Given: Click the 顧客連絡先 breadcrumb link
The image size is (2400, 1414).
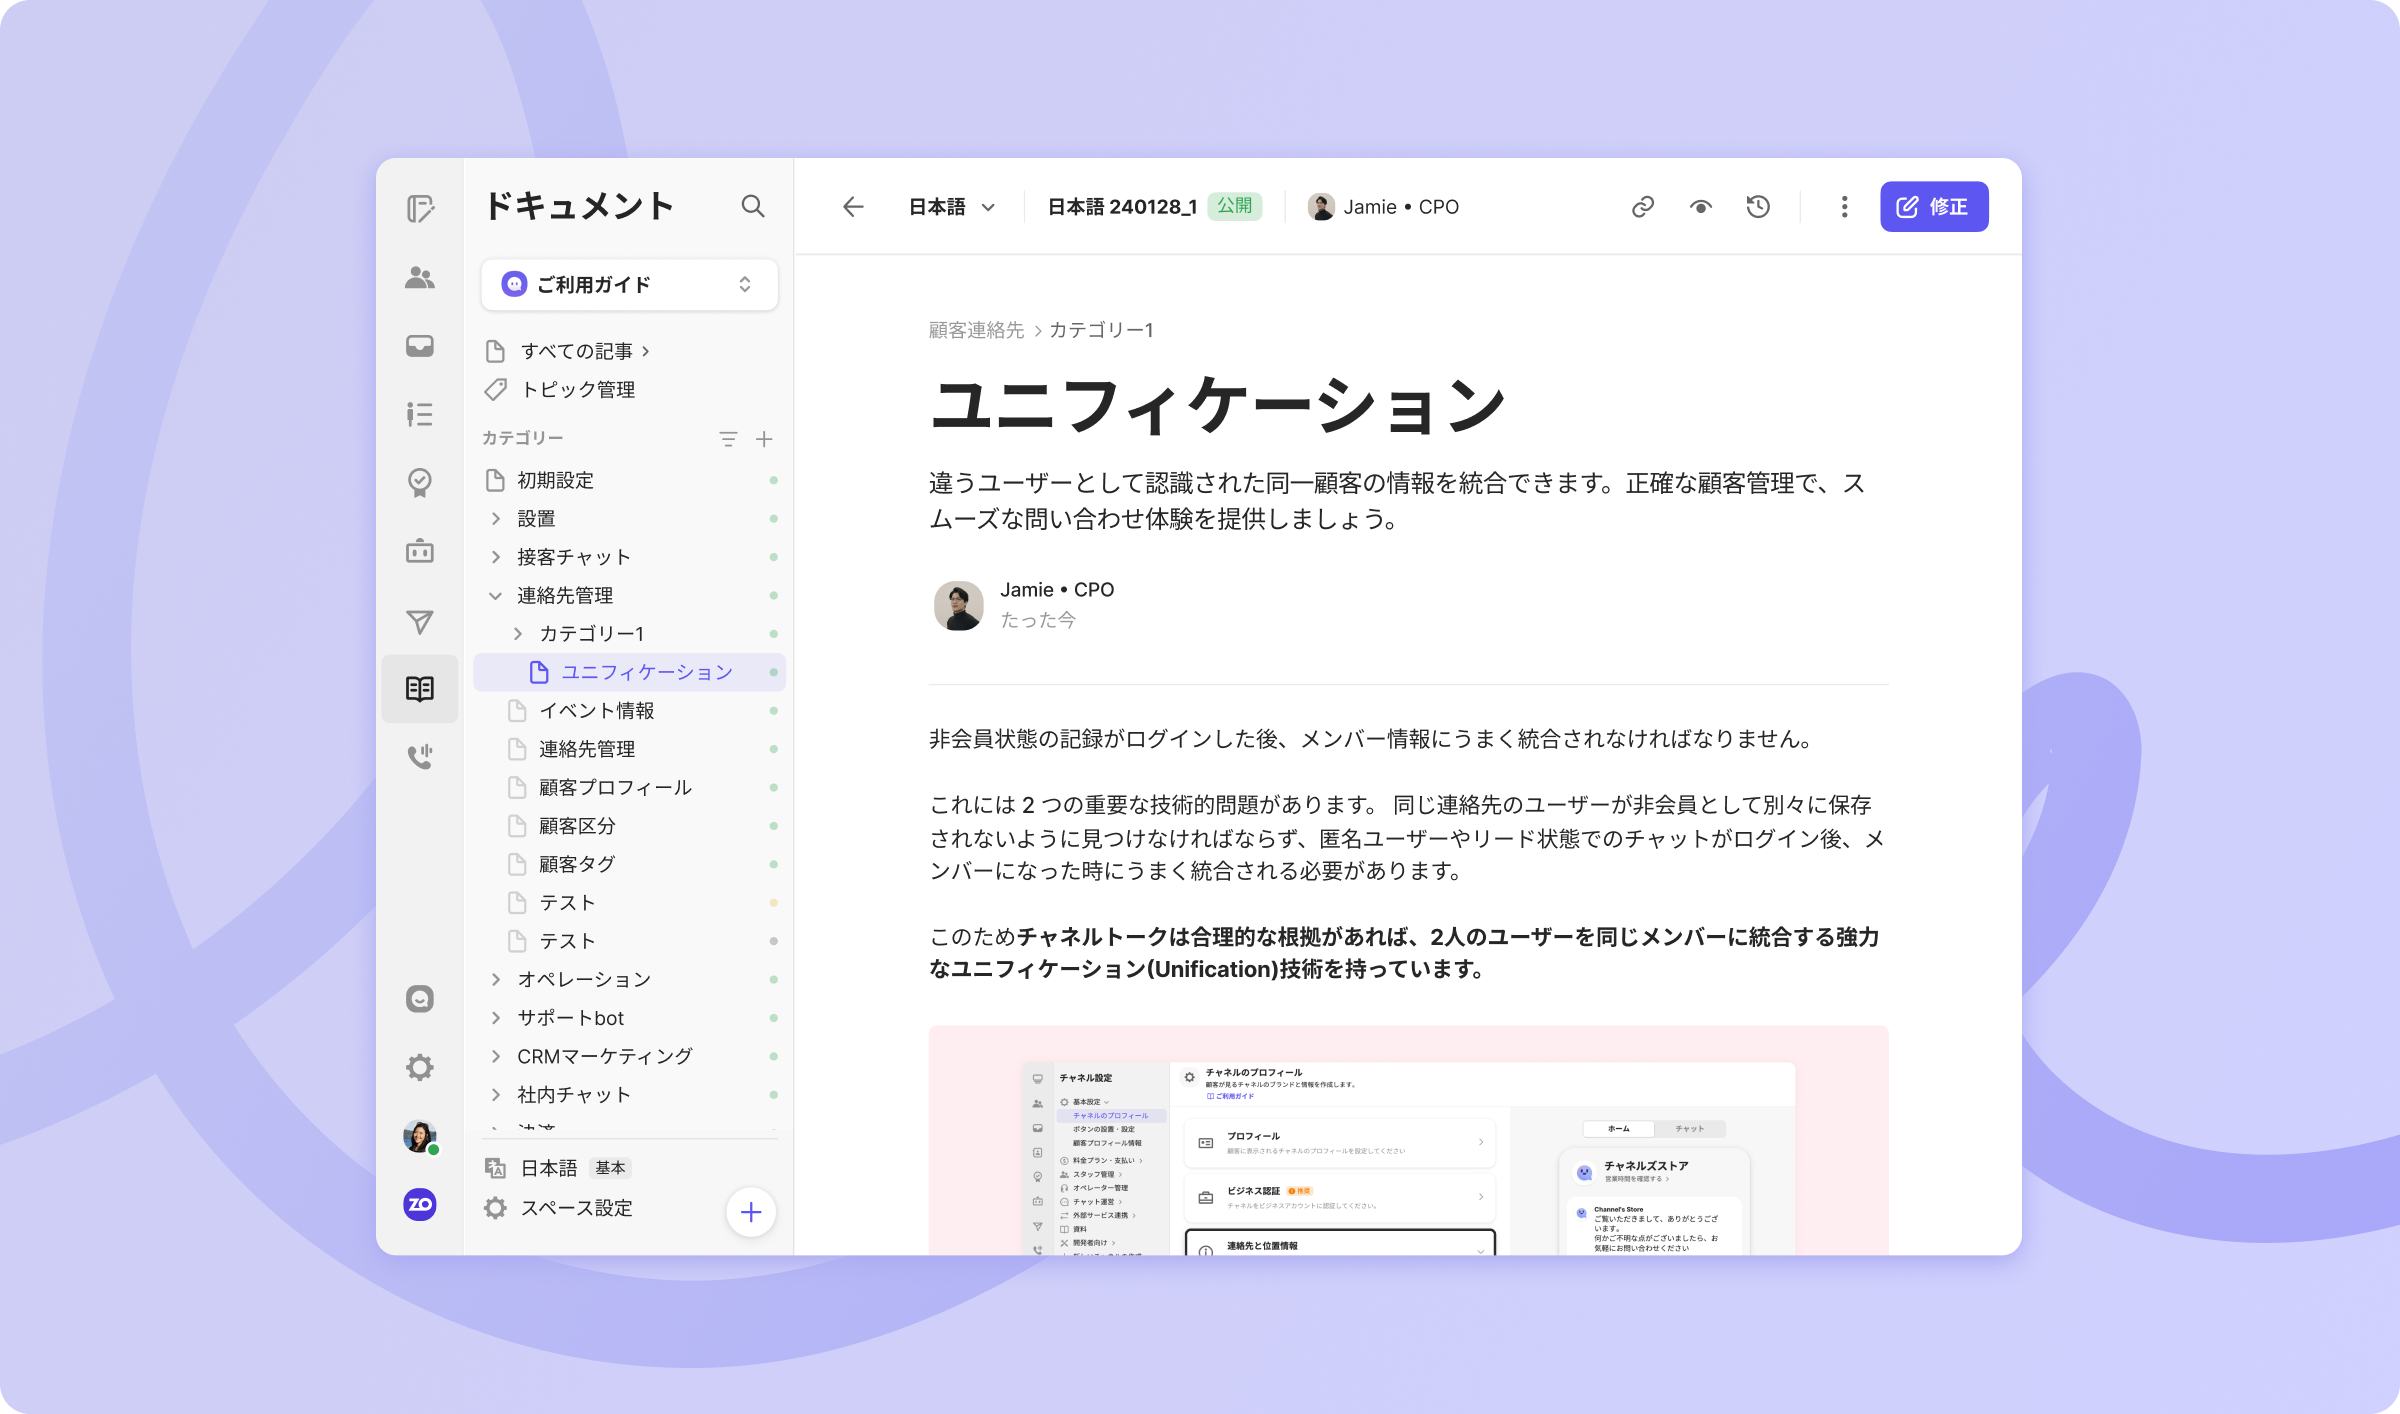Looking at the screenshot, I should [x=976, y=330].
